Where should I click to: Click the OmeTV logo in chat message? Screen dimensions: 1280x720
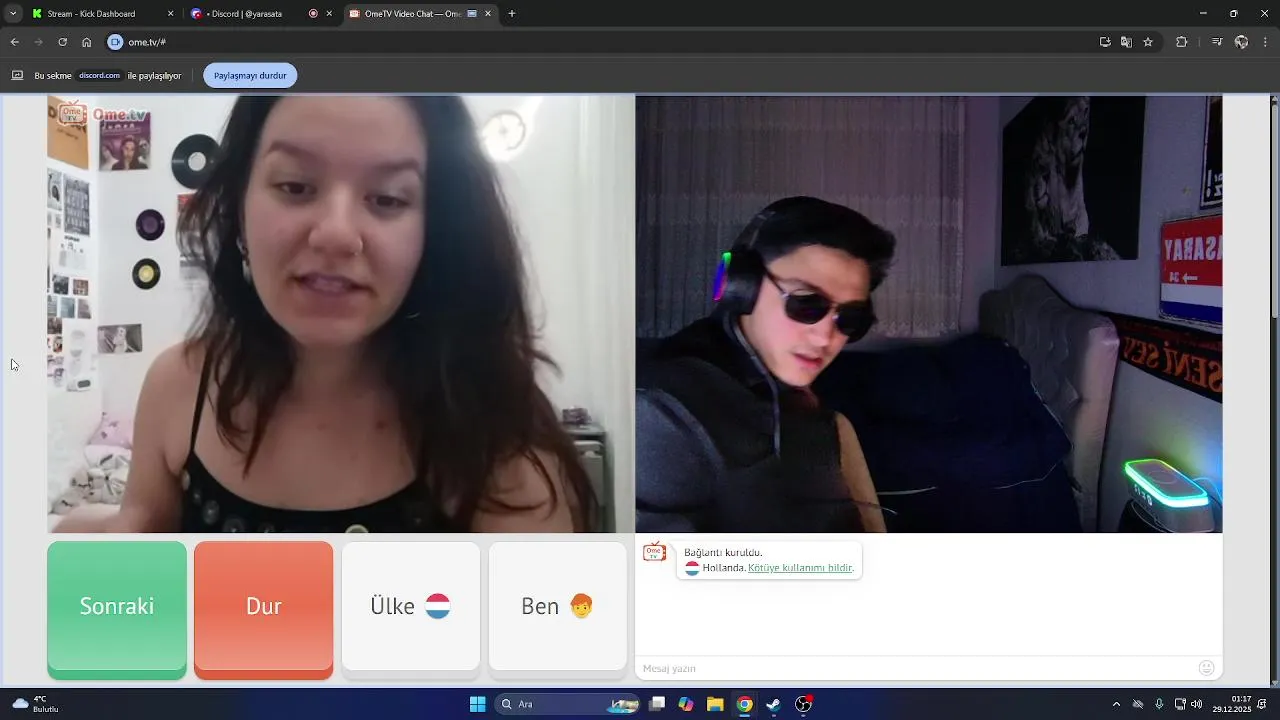point(655,552)
